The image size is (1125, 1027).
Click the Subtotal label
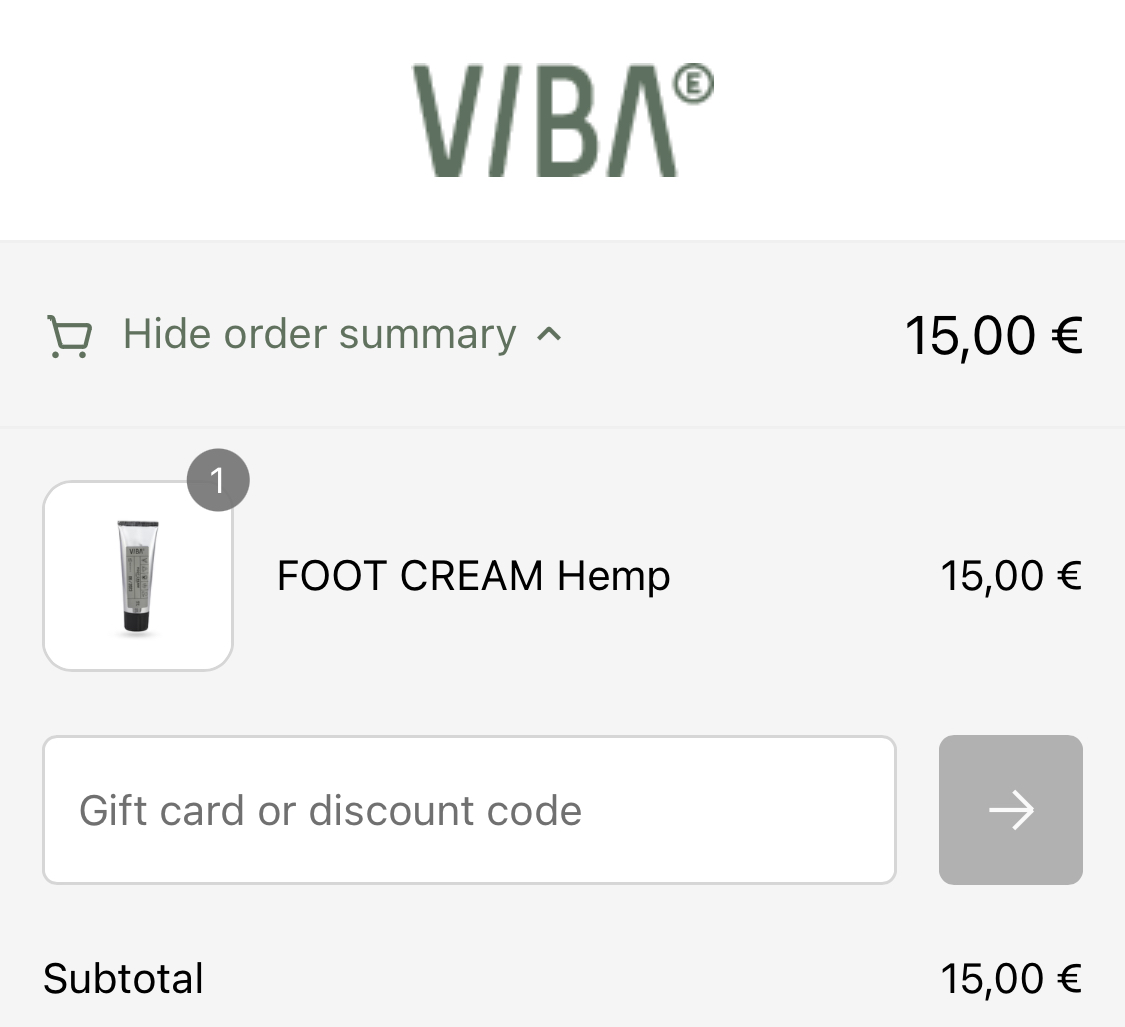[123, 978]
